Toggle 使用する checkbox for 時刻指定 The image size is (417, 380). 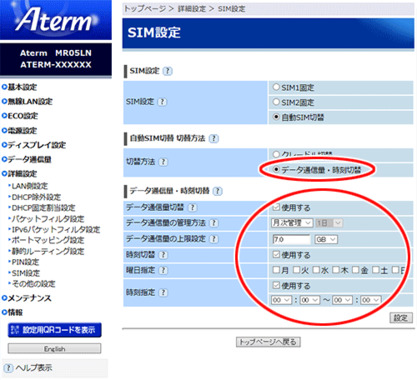click(x=276, y=285)
